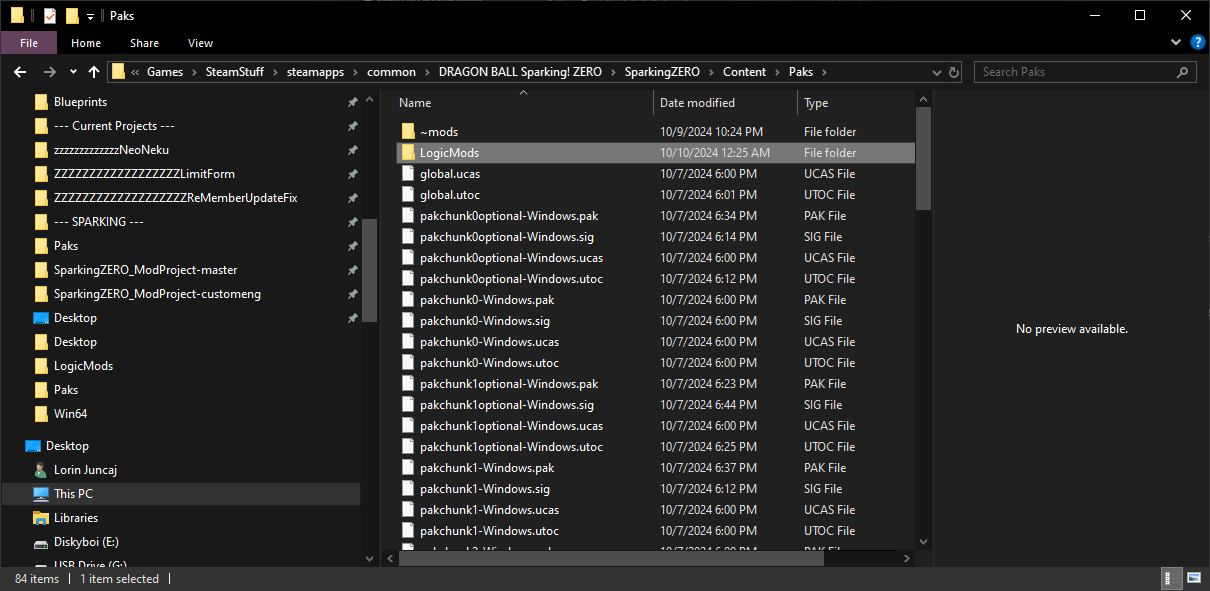This screenshot has width=1210, height=591.
Task: Open the blue Help question mark icon
Action: (1197, 43)
